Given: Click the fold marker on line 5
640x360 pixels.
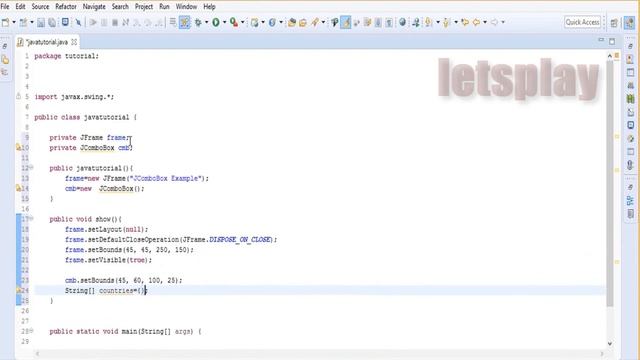Looking at the screenshot, I should pos(18,96).
